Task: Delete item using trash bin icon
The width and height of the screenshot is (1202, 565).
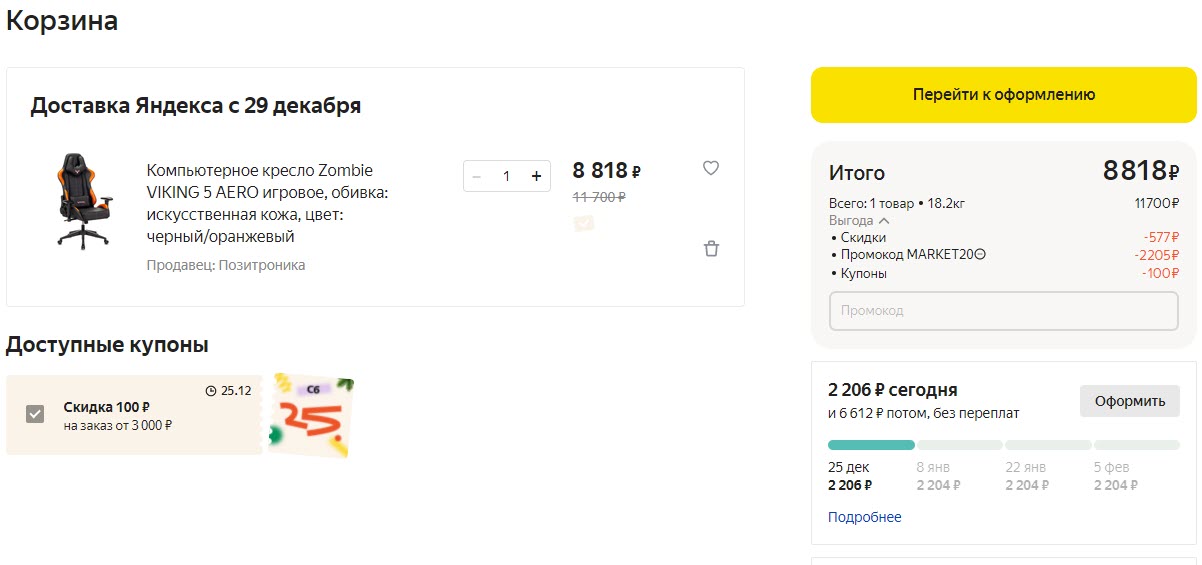Action: [x=711, y=249]
